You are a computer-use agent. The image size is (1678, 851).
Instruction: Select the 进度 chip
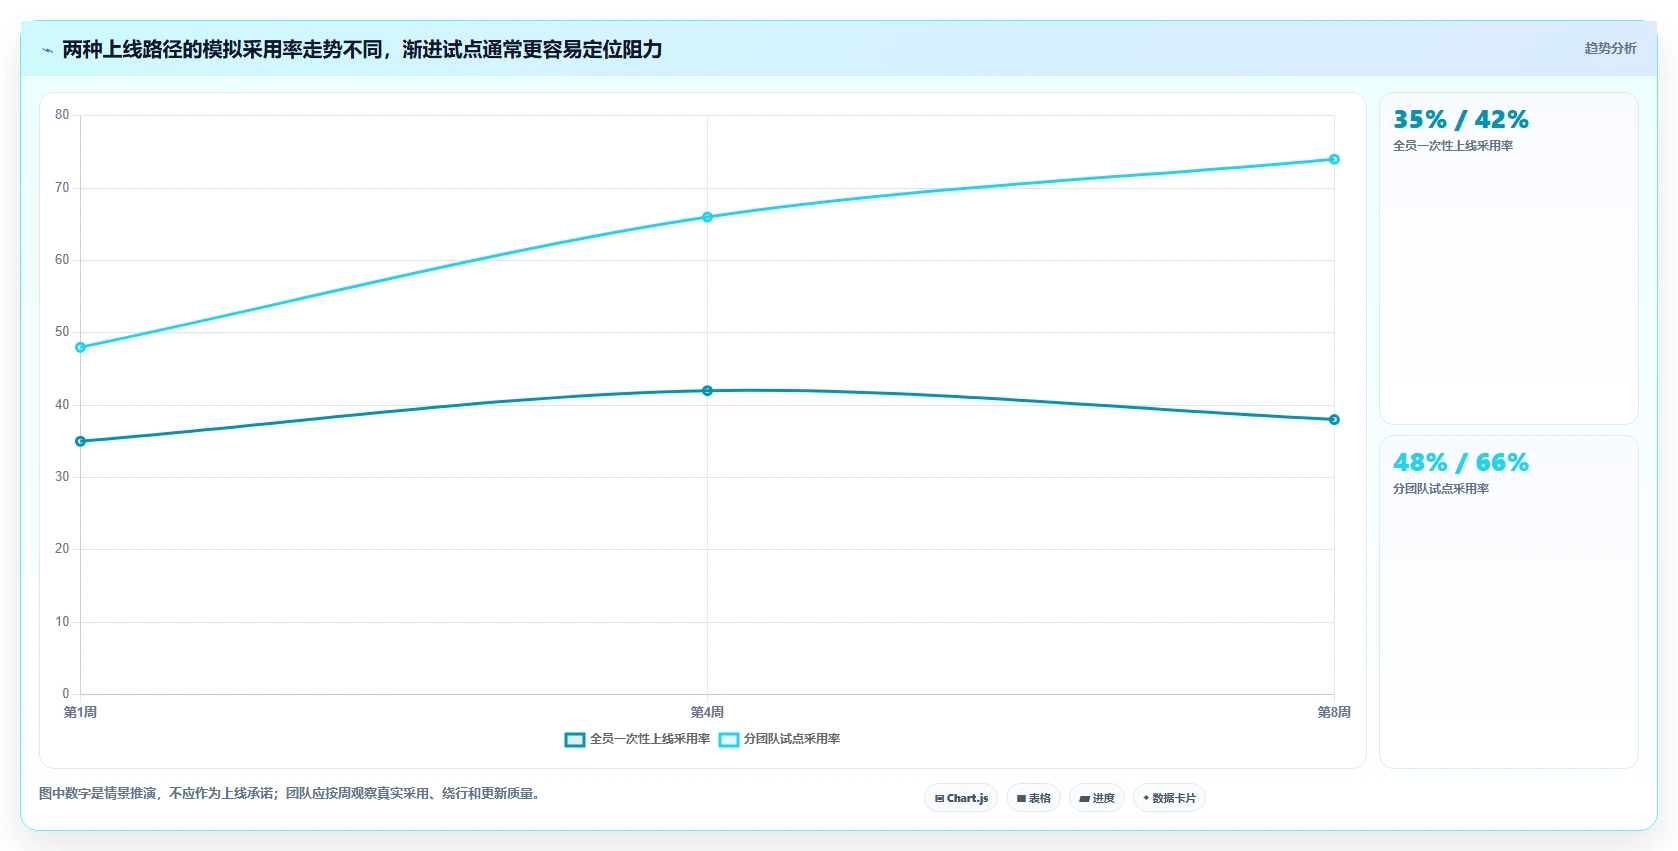pos(1097,798)
